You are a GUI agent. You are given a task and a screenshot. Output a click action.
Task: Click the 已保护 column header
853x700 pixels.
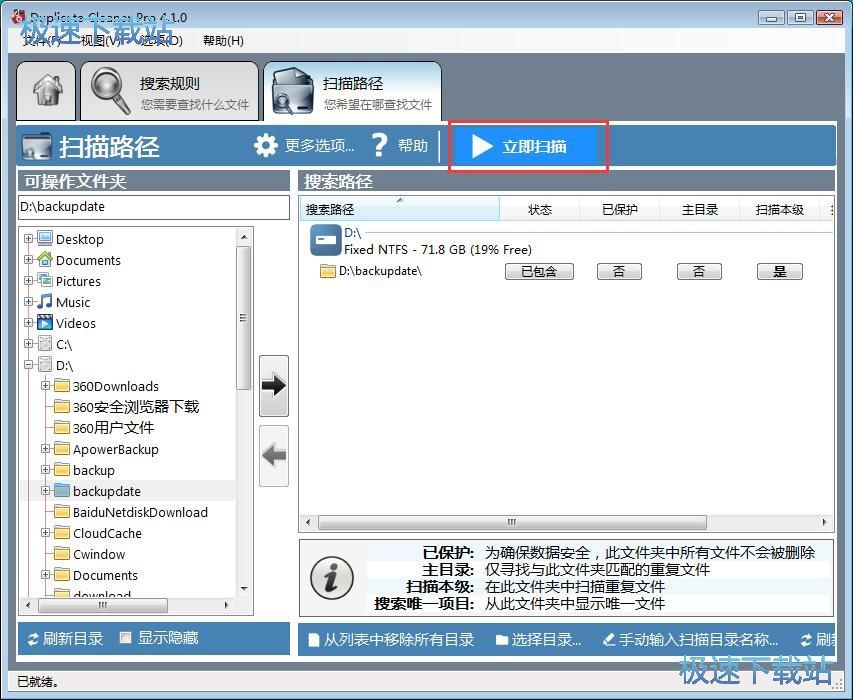point(620,209)
